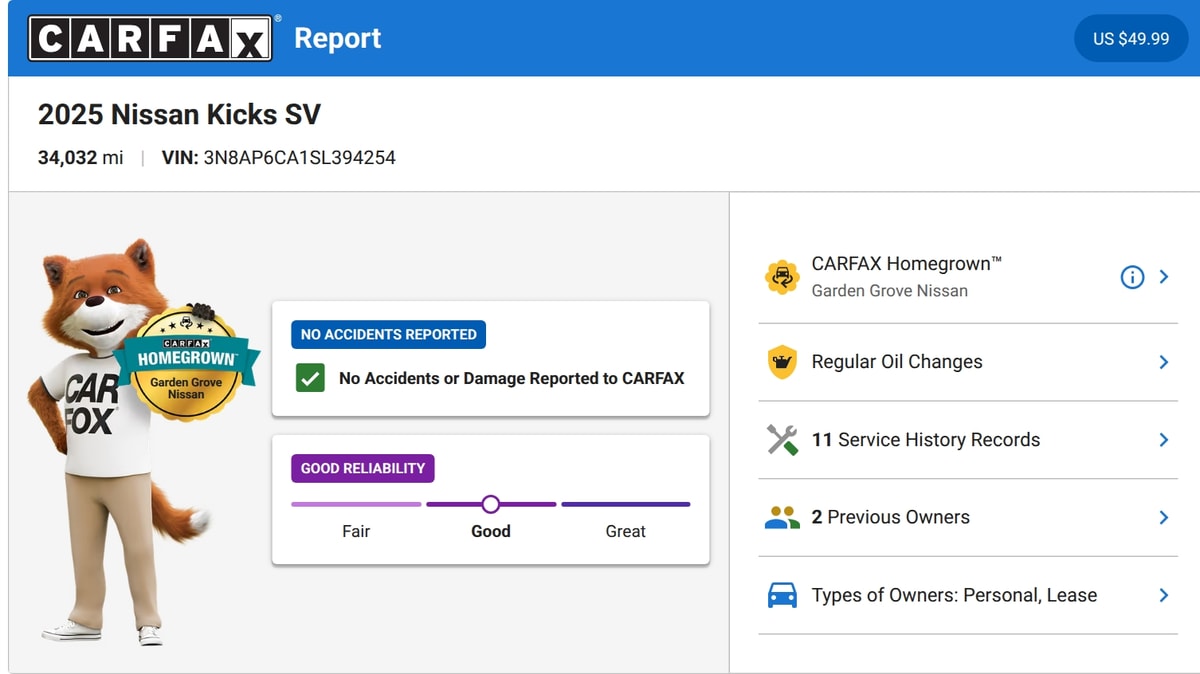Click the NO ACCIDENTS REPORTED blue label
This screenshot has height=674, width=1200.
click(388, 334)
